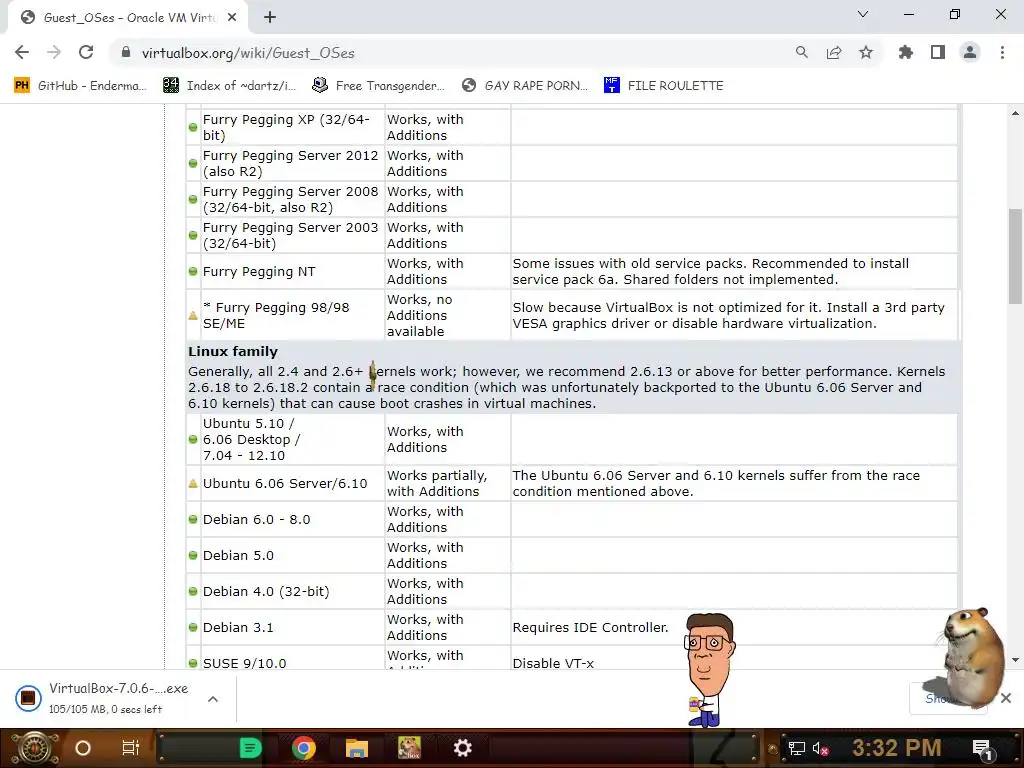Click Requires IDE Controller note
1024x768 pixels.
(590, 628)
